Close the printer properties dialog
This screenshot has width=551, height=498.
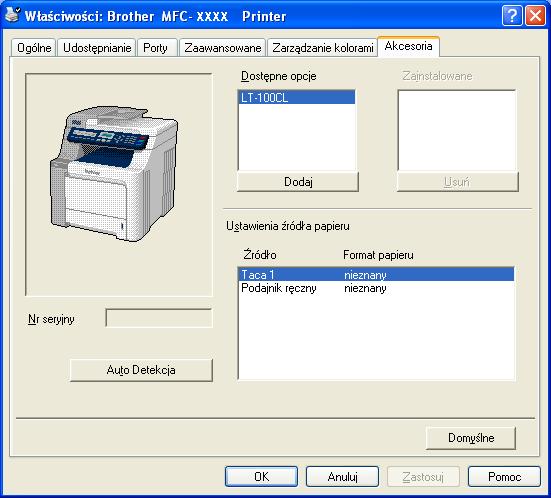click(x=536, y=16)
